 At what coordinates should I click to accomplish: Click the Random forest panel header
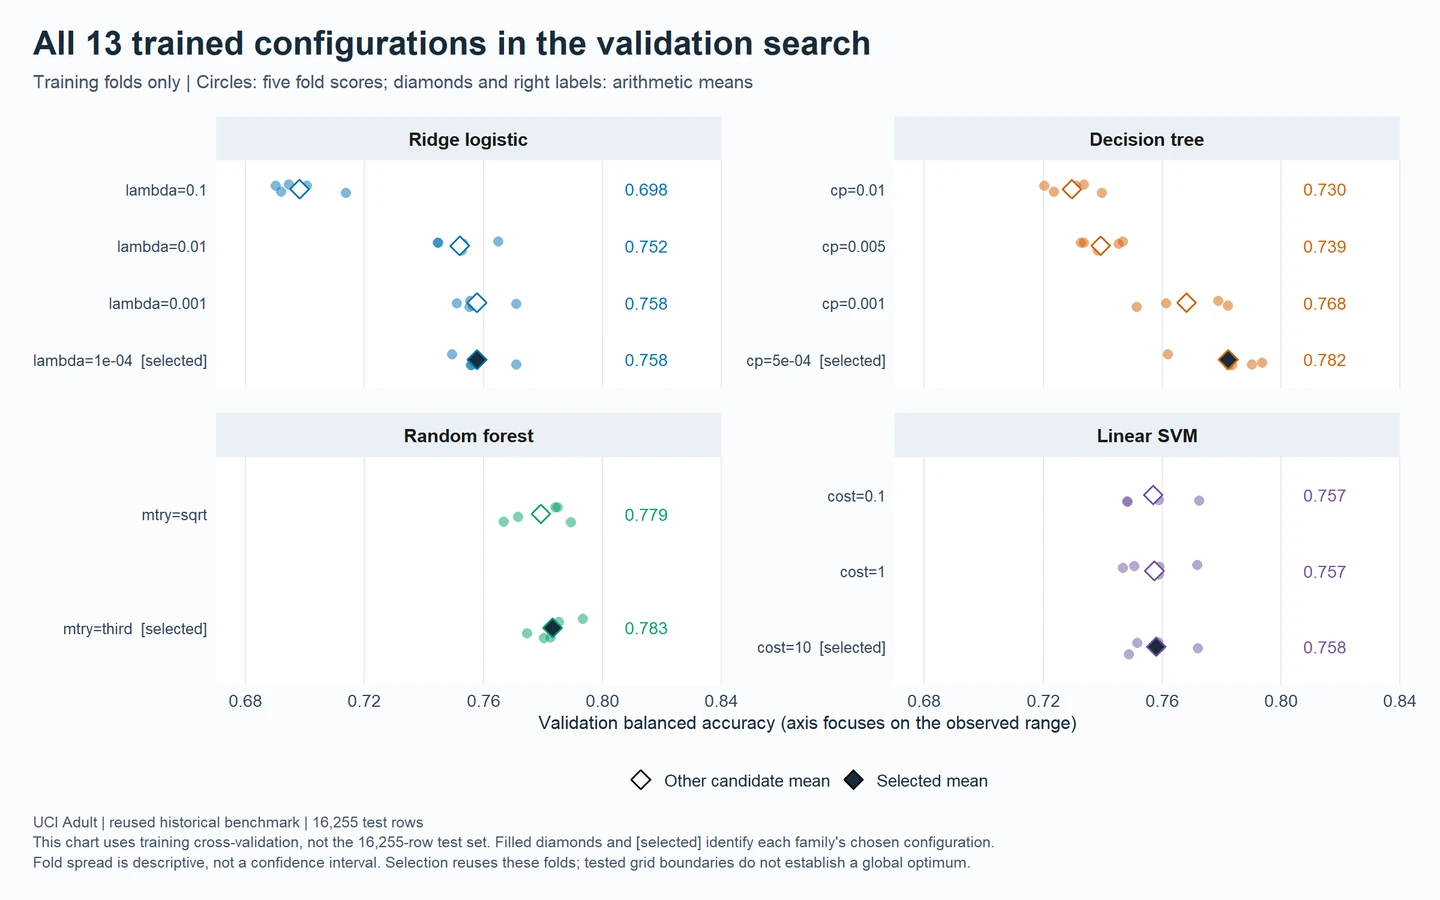[x=468, y=436]
